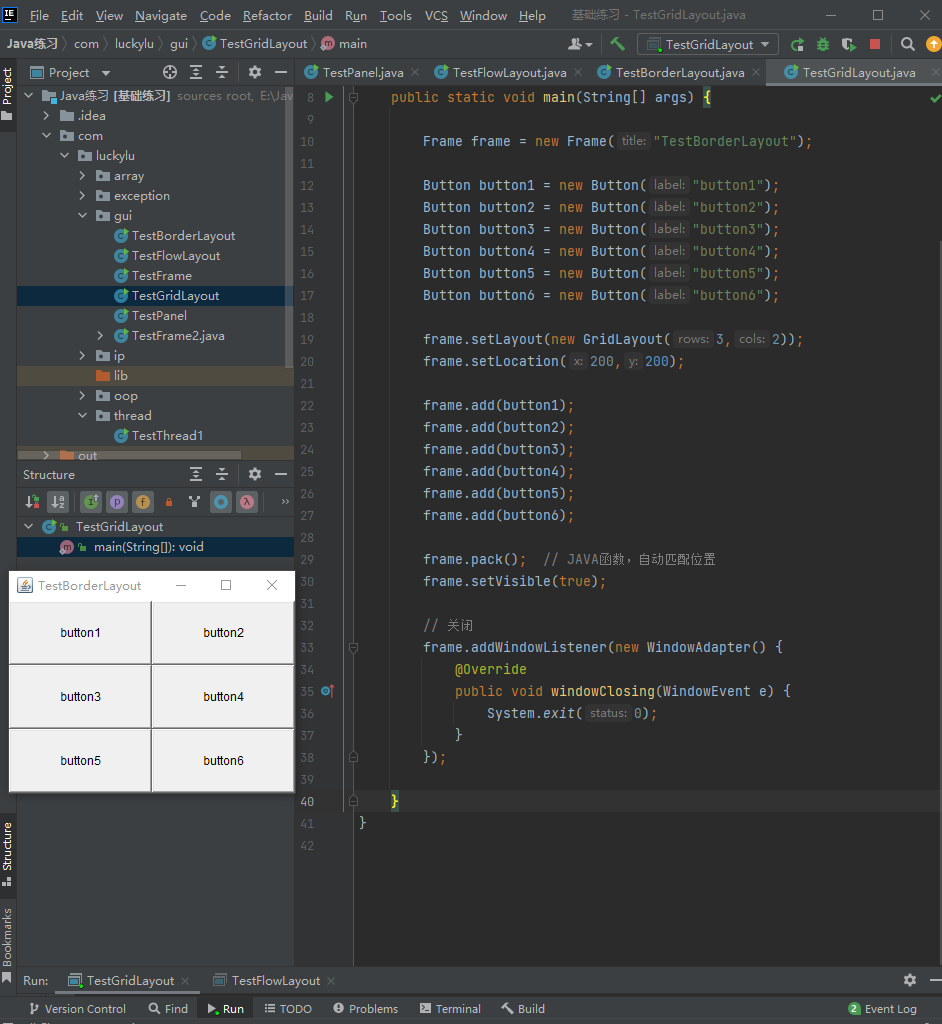The width and height of the screenshot is (942, 1024).
Task: Click the green Debug bug icon
Action: click(822, 44)
